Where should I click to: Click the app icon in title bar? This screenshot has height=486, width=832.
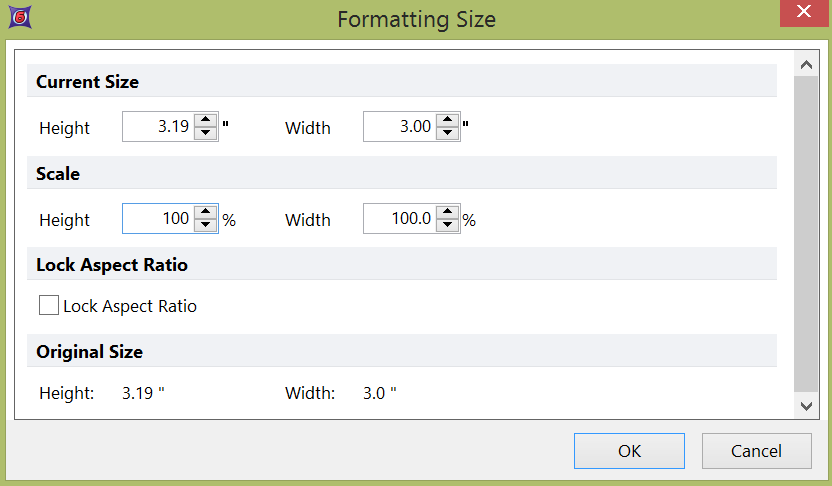pyautogui.click(x=18, y=18)
